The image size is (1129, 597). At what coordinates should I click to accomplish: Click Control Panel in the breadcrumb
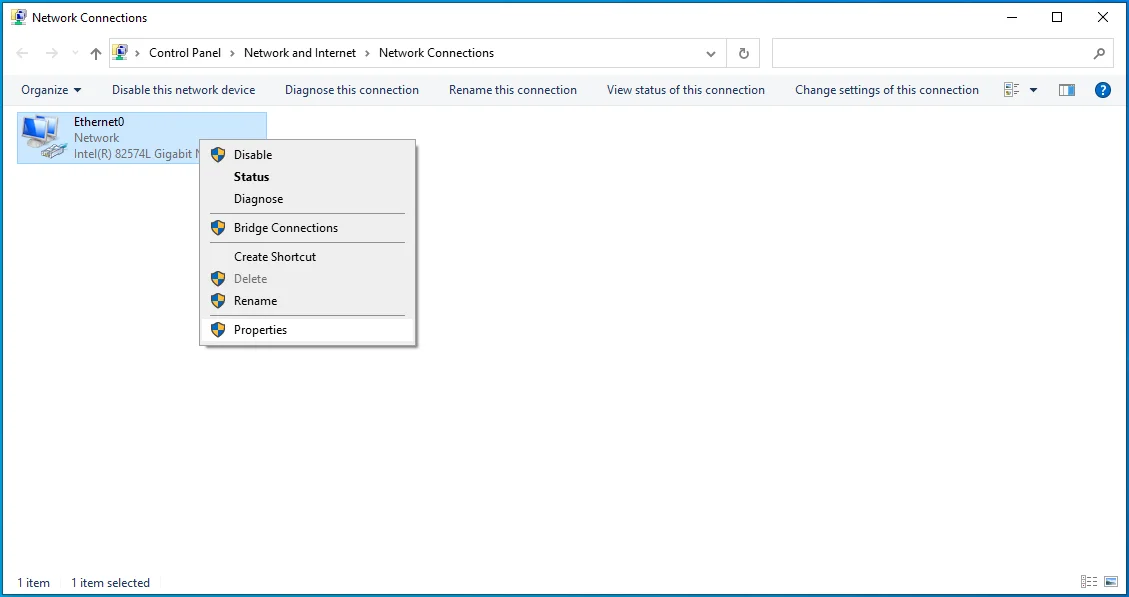[x=185, y=53]
